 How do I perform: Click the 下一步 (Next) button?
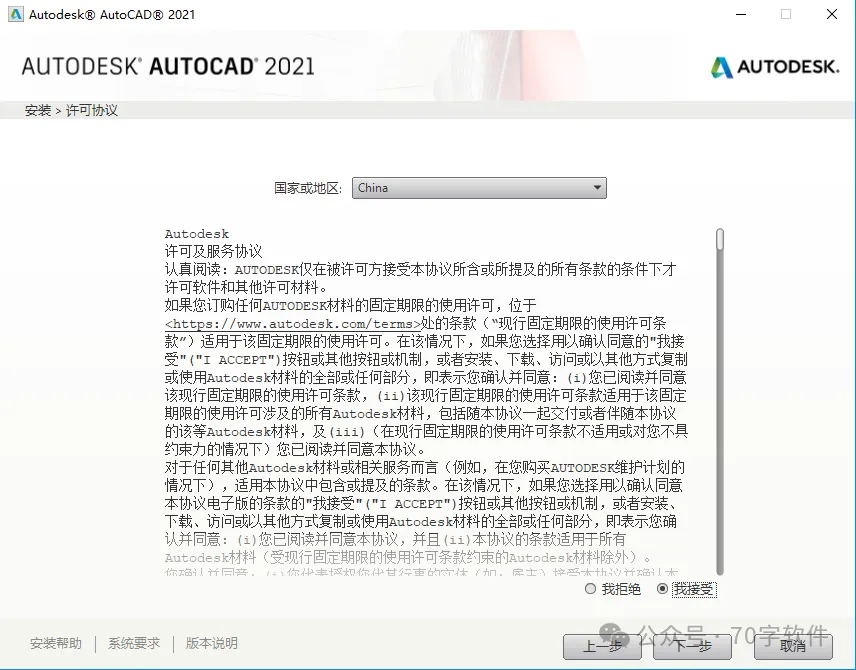[x=692, y=647]
